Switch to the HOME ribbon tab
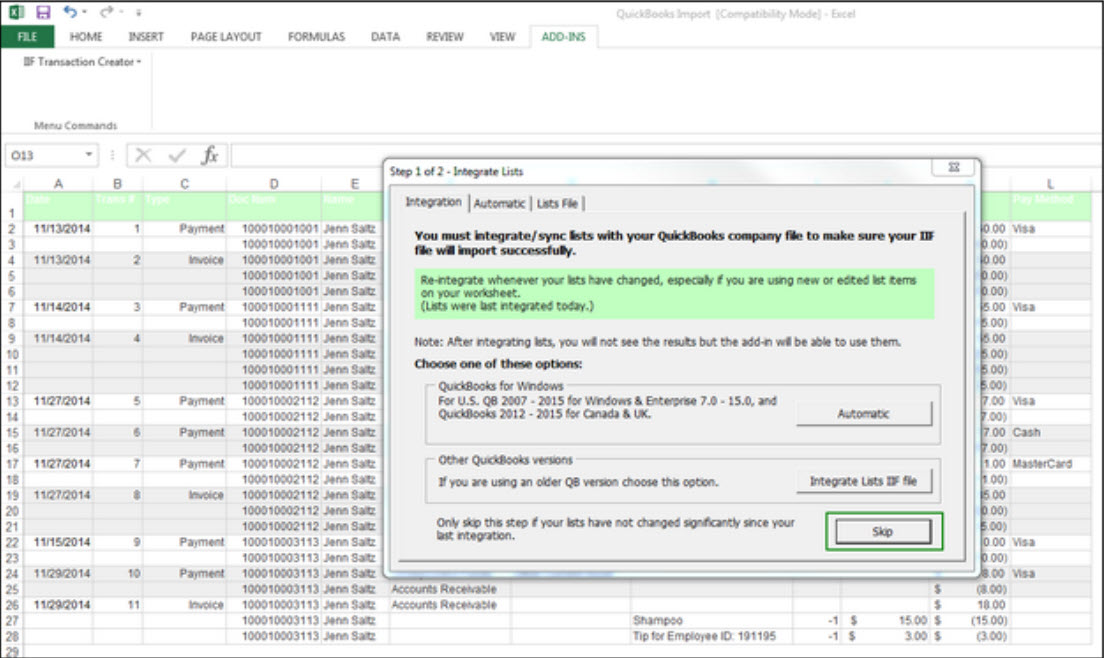Screen dimensions: 1104x658 (x=86, y=37)
